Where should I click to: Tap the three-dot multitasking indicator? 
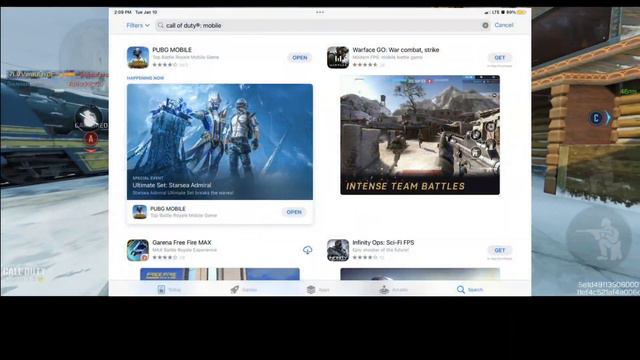click(x=320, y=12)
